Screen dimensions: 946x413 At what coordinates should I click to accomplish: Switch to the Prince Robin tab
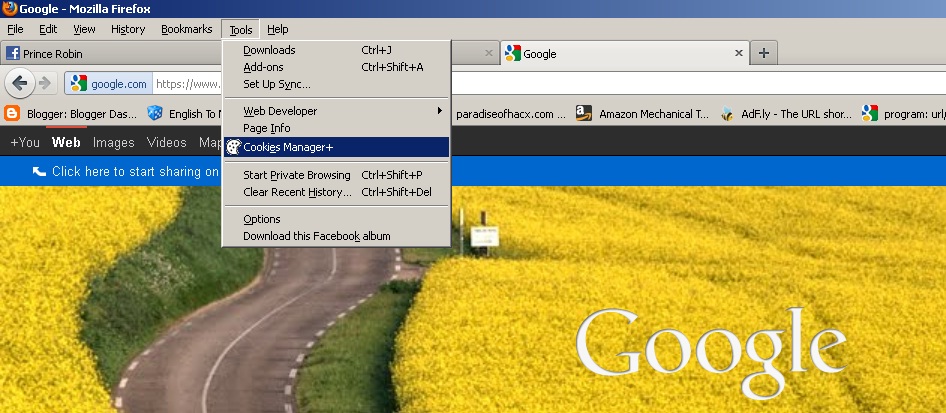[112, 53]
